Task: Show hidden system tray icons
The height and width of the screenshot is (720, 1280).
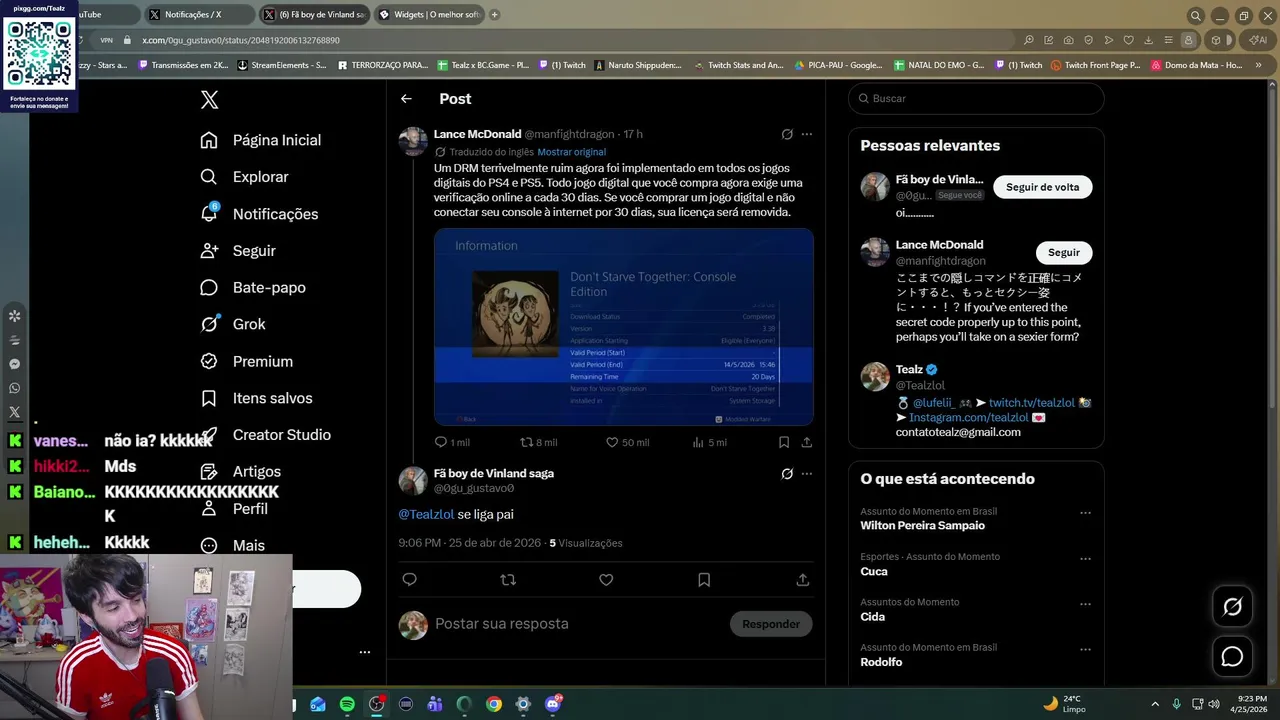Action: (x=1155, y=704)
